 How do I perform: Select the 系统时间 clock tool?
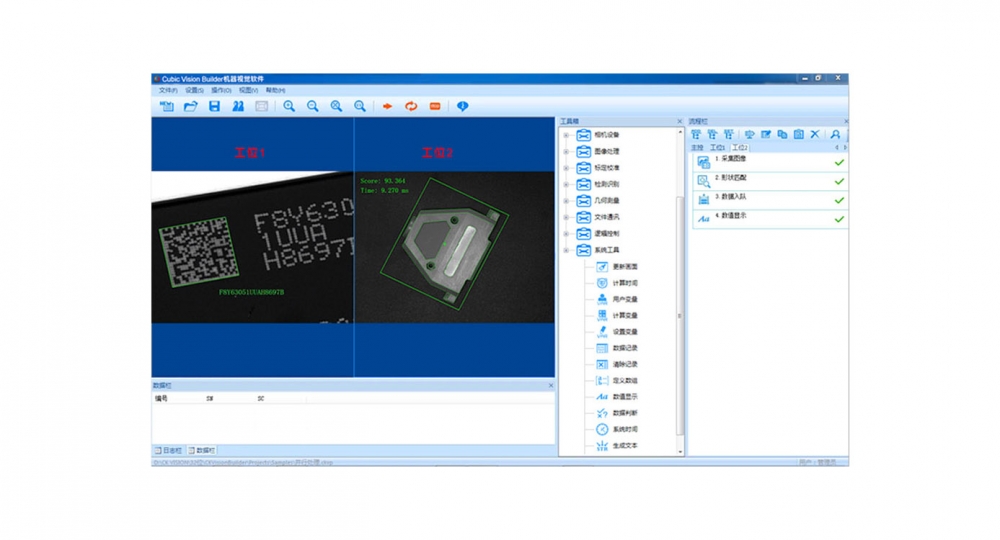tap(602, 429)
